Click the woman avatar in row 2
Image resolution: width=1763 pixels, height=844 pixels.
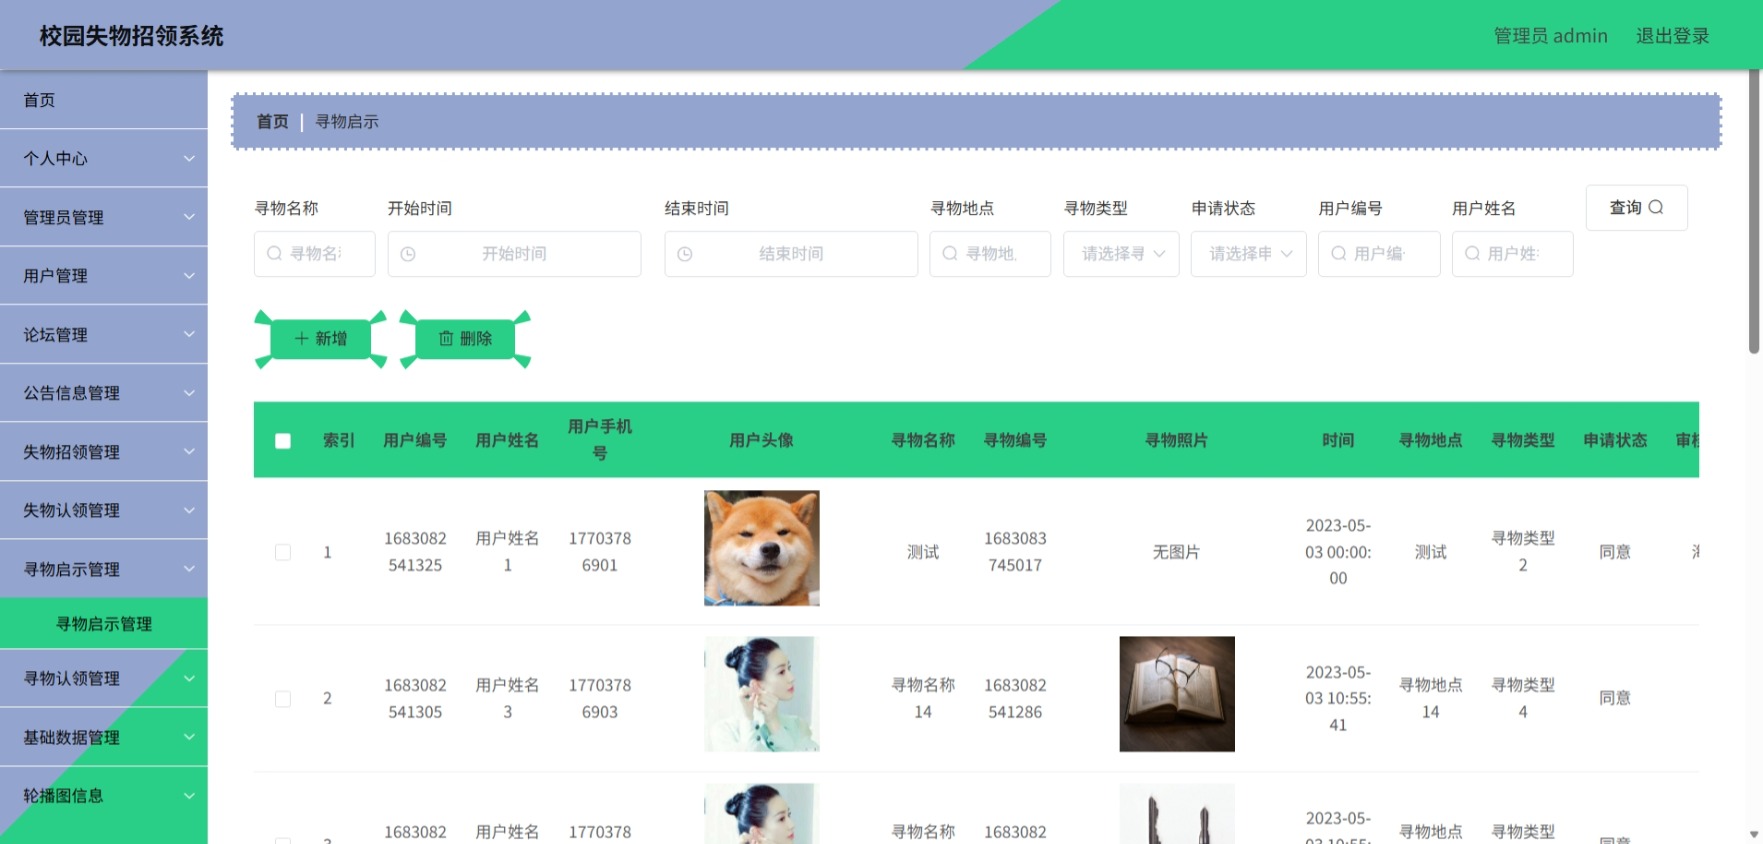(x=762, y=694)
